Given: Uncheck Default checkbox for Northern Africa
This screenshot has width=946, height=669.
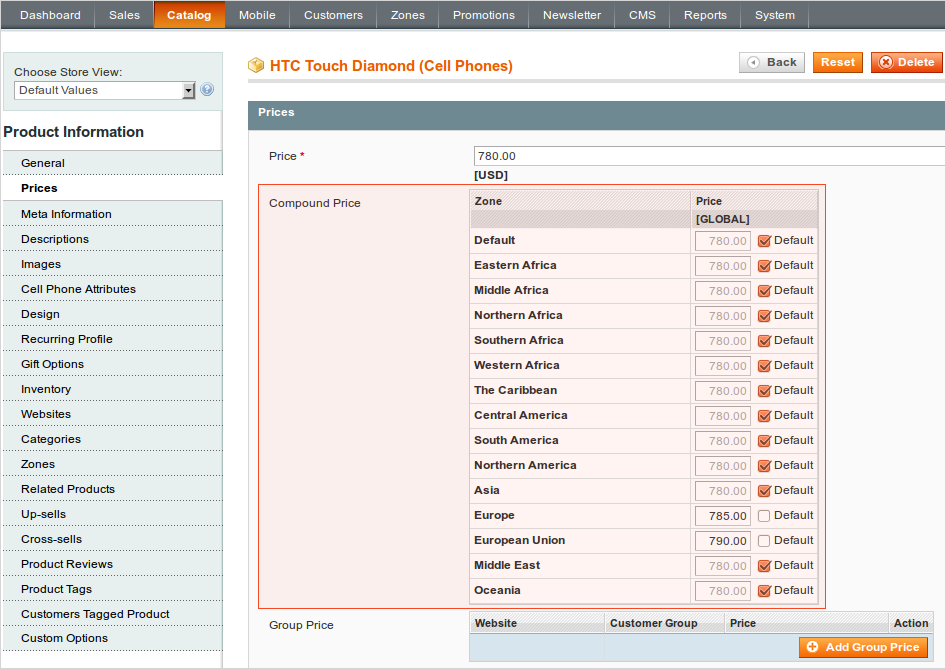Looking at the screenshot, I should (x=764, y=315).
